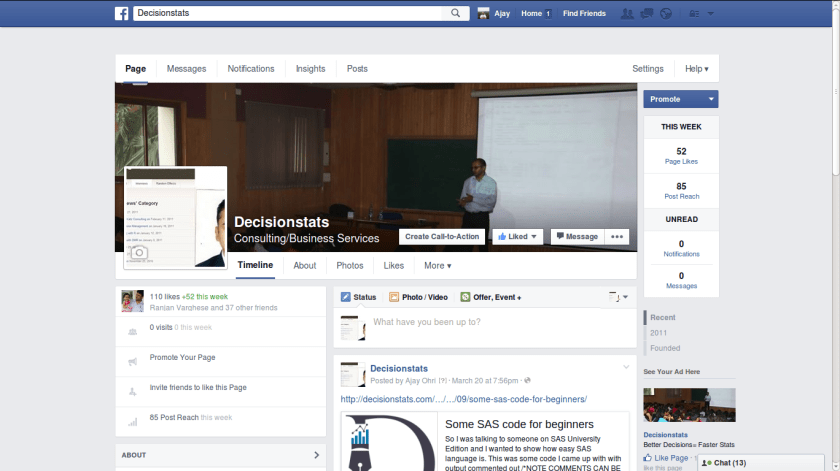Click the Status pencil icon
The width and height of the screenshot is (840, 471).
click(346, 297)
